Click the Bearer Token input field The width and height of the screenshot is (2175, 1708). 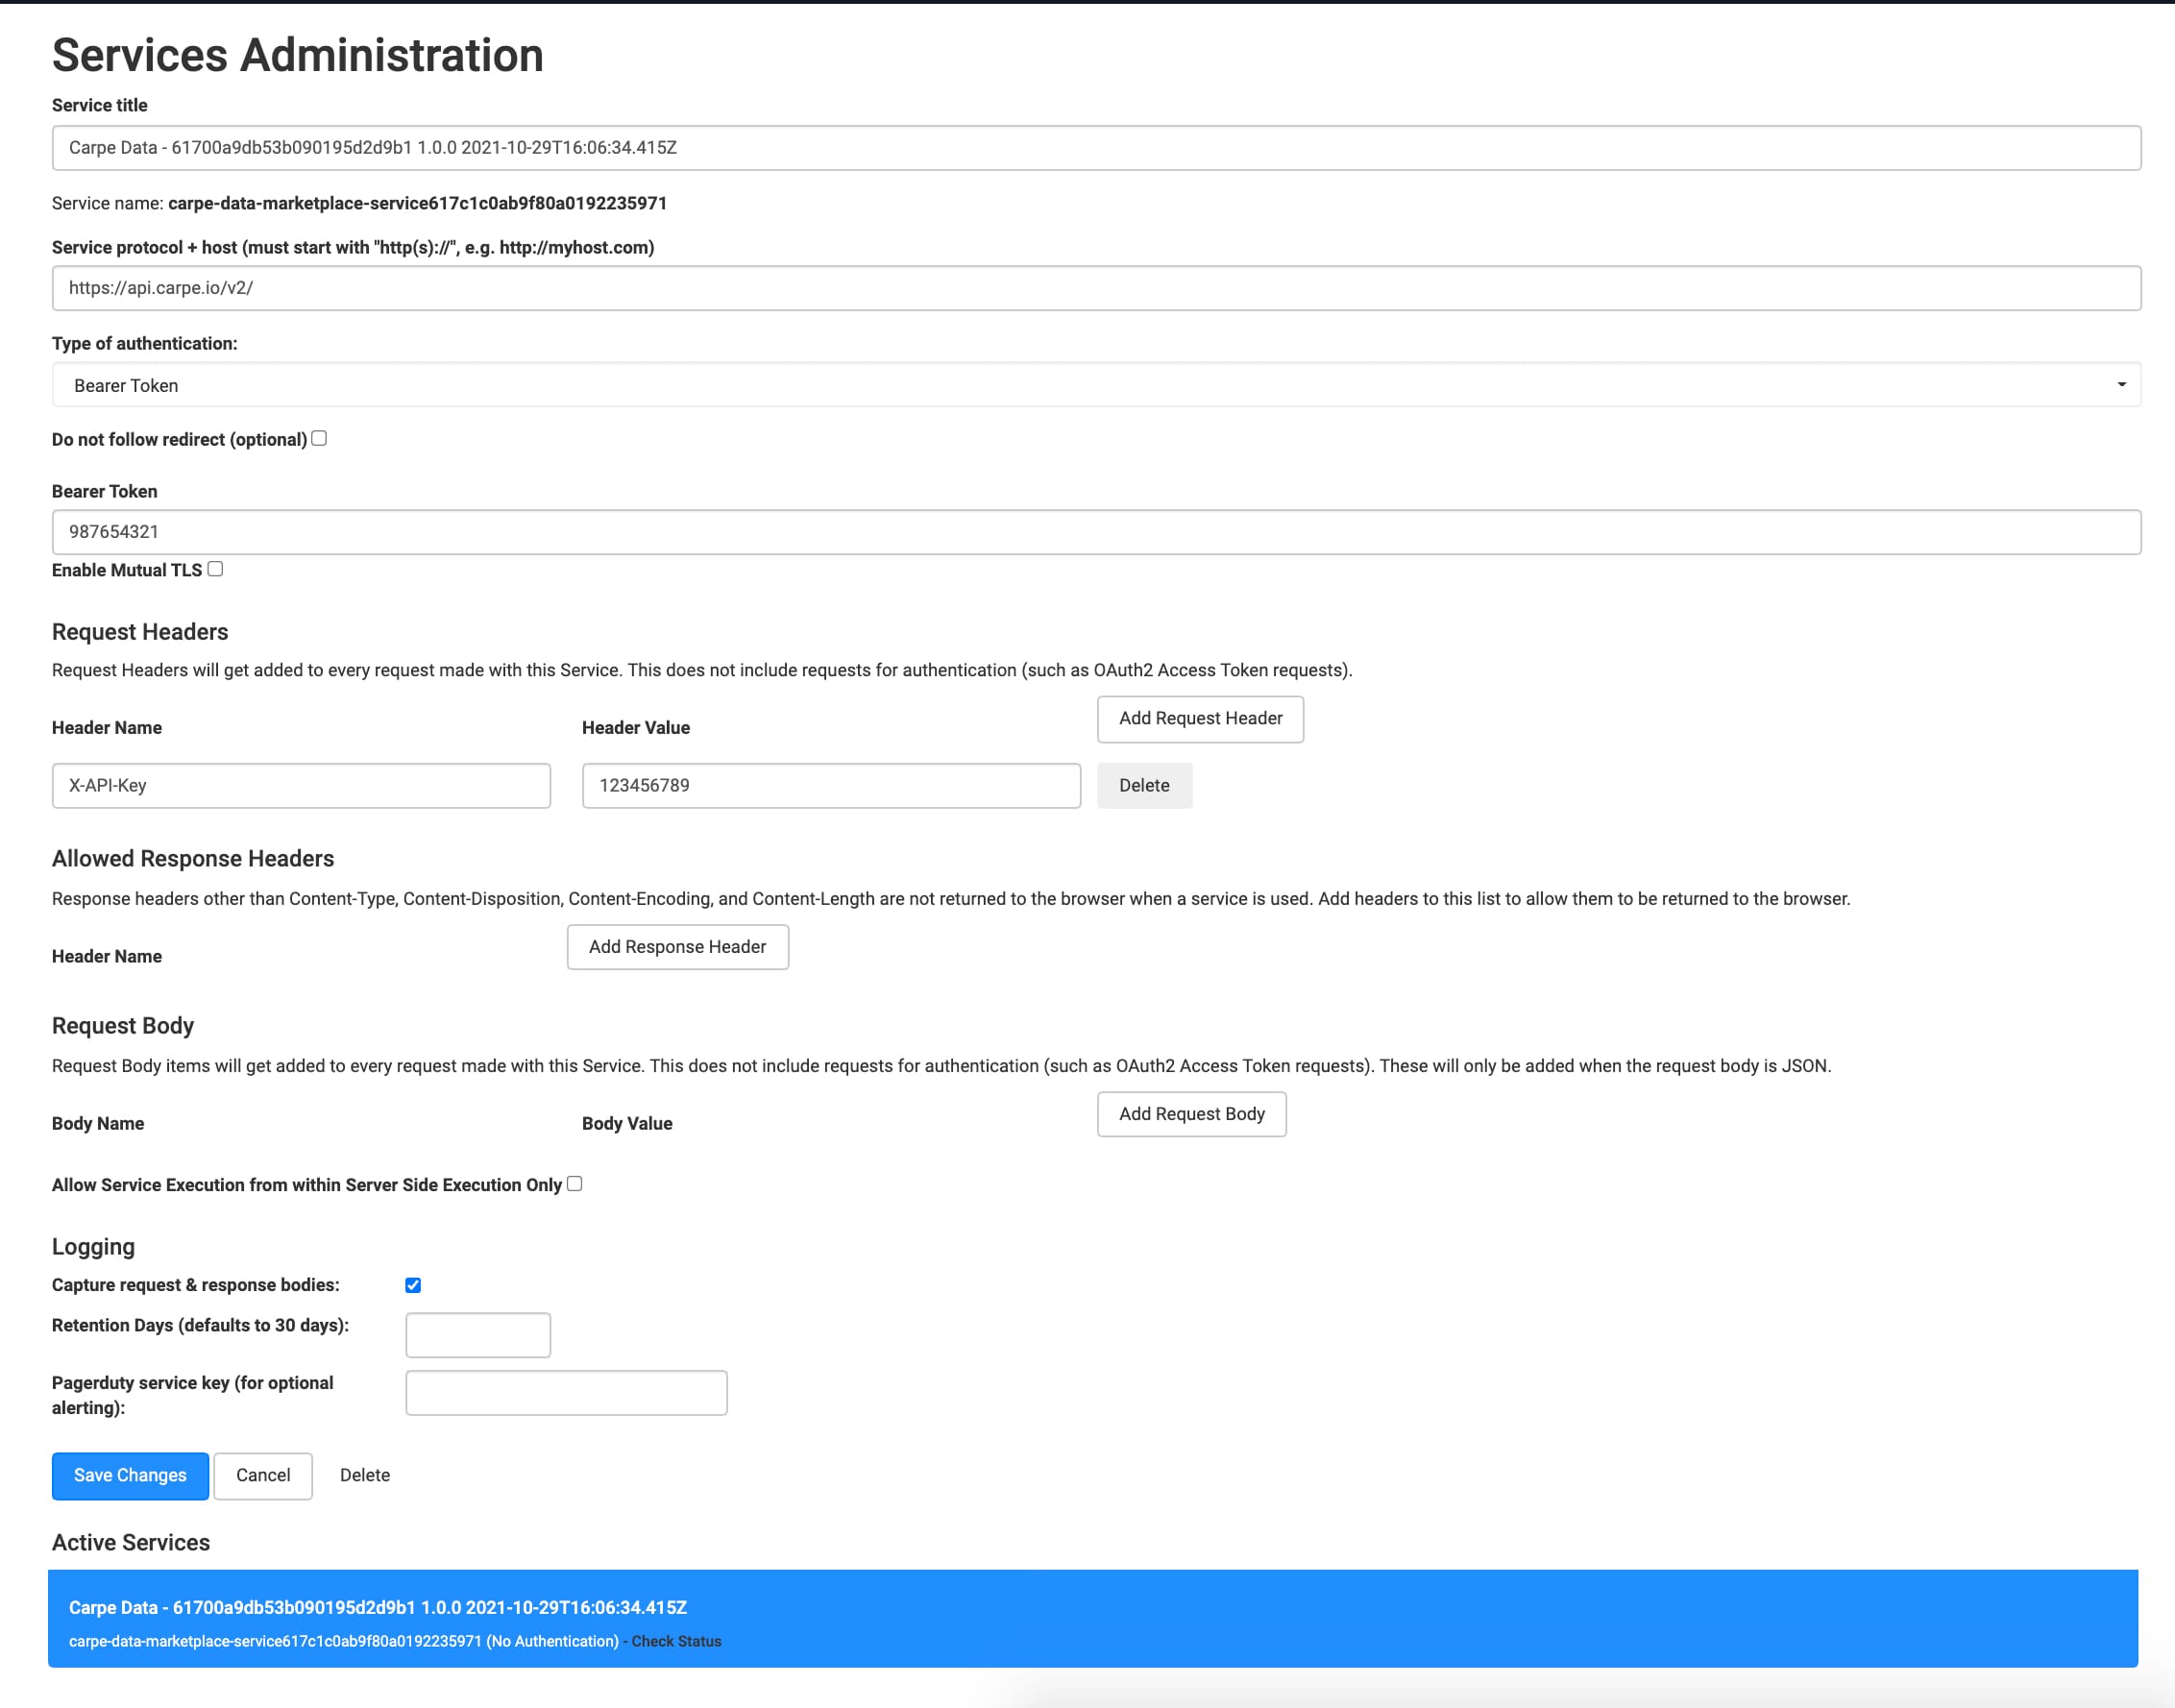(1096, 532)
